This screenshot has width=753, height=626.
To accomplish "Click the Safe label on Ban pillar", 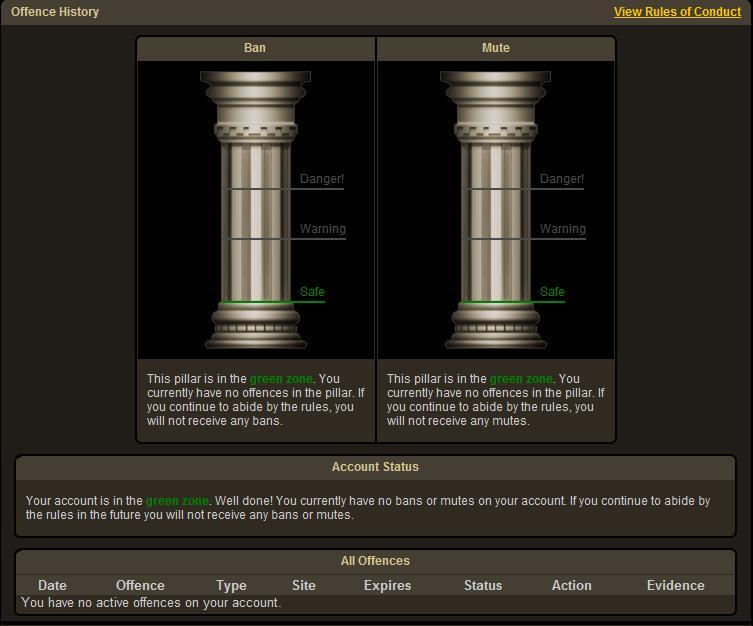I will click(312, 291).
